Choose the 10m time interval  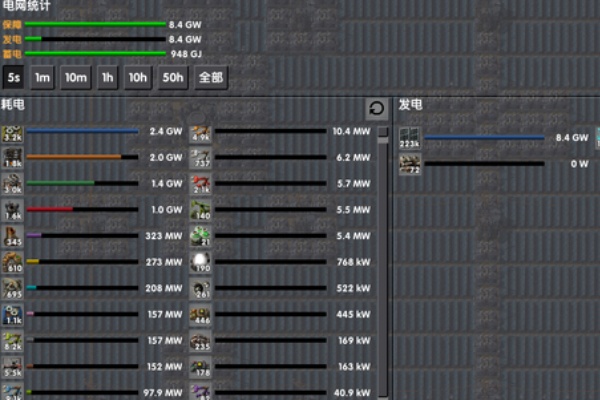click(75, 77)
